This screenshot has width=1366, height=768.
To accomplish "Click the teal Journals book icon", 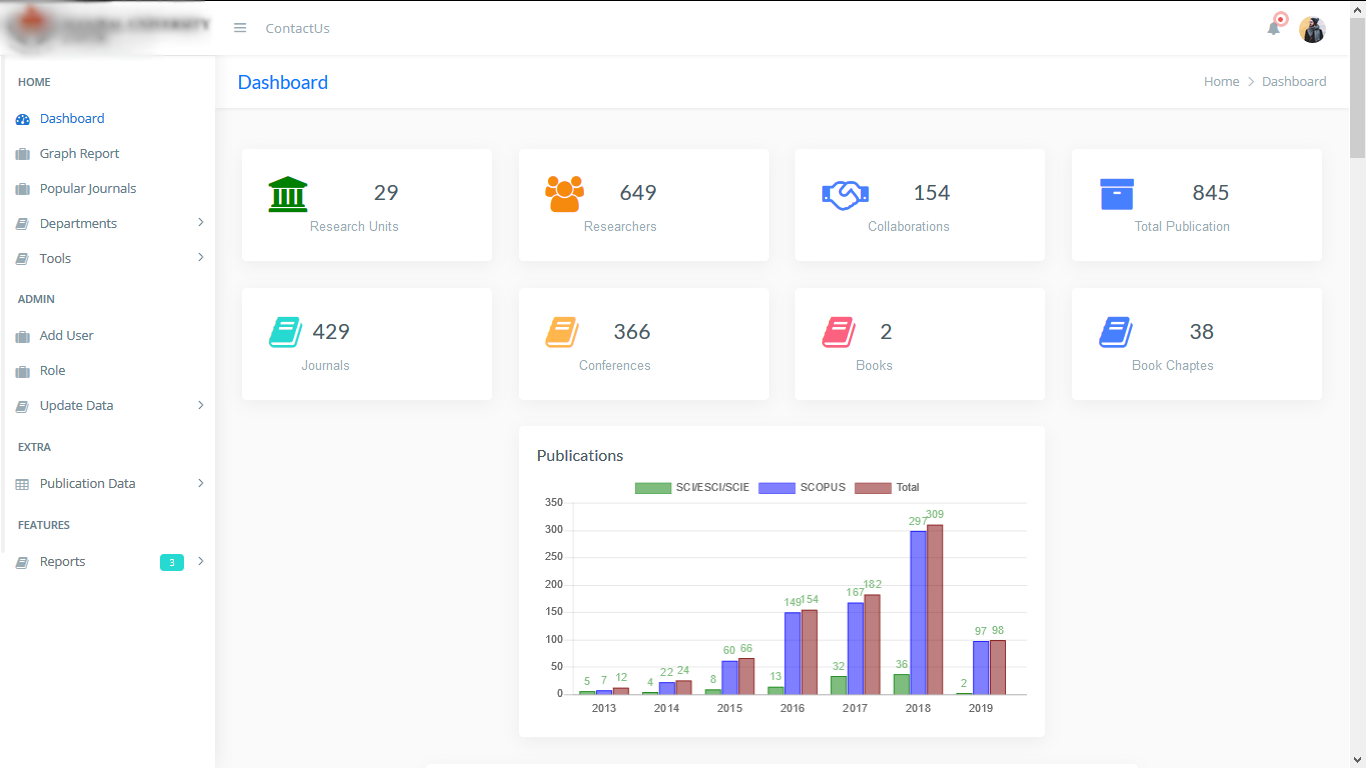I will click(x=285, y=332).
